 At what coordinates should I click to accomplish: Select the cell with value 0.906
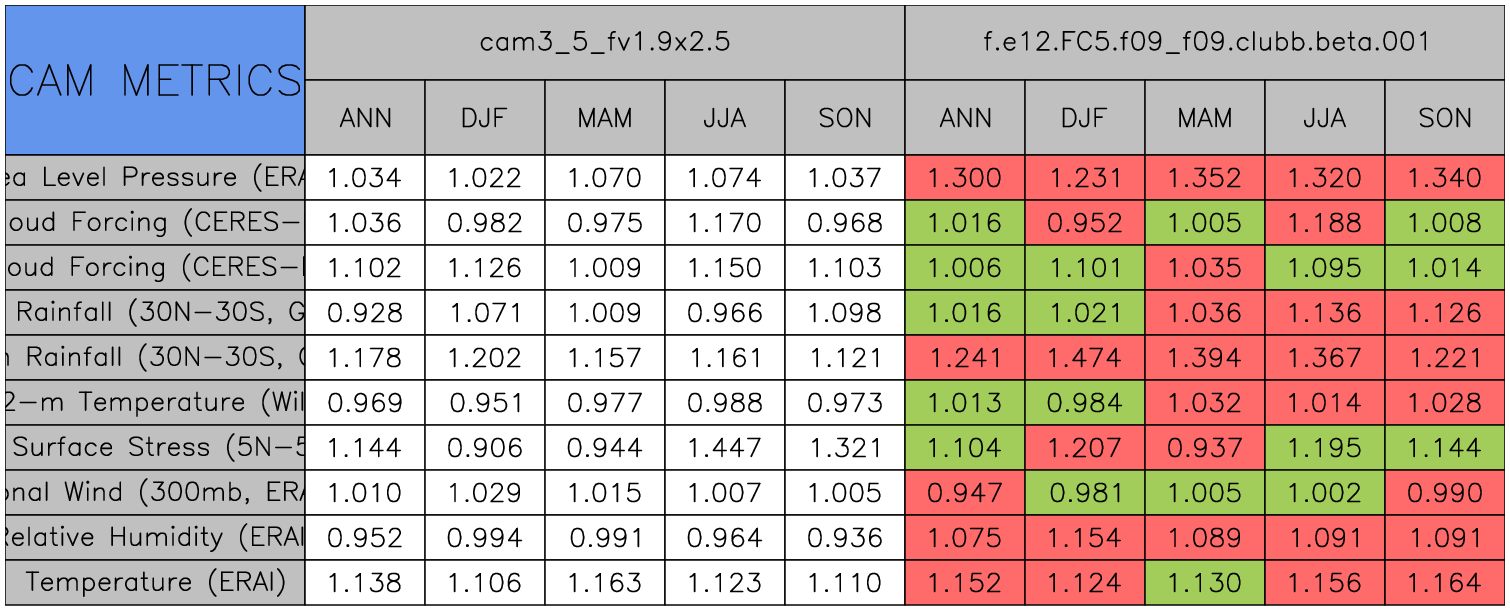484,448
